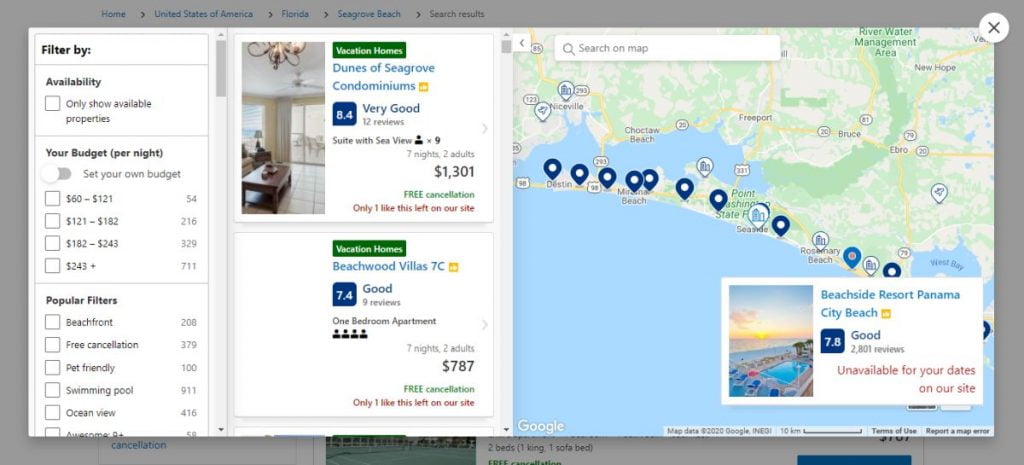
Task: Tick the $121 – $182 budget checkbox
Action: (52, 221)
